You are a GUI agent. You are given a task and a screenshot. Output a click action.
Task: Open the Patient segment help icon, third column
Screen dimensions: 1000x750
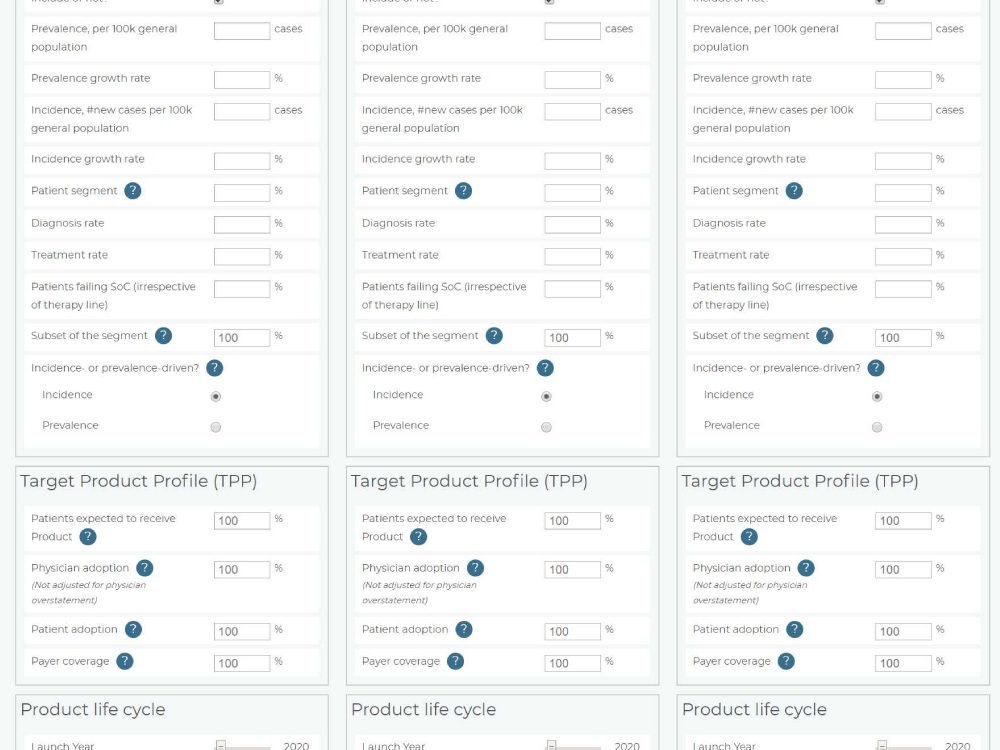(x=795, y=191)
